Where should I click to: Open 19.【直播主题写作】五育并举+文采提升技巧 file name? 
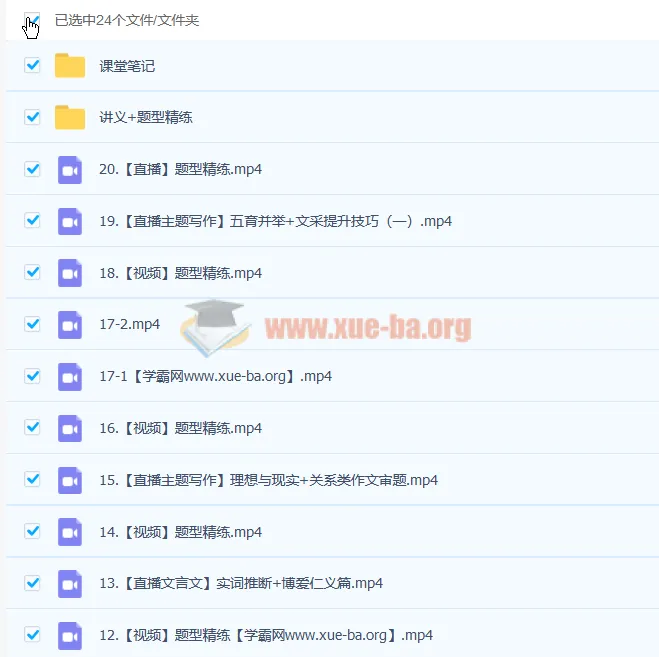(275, 222)
